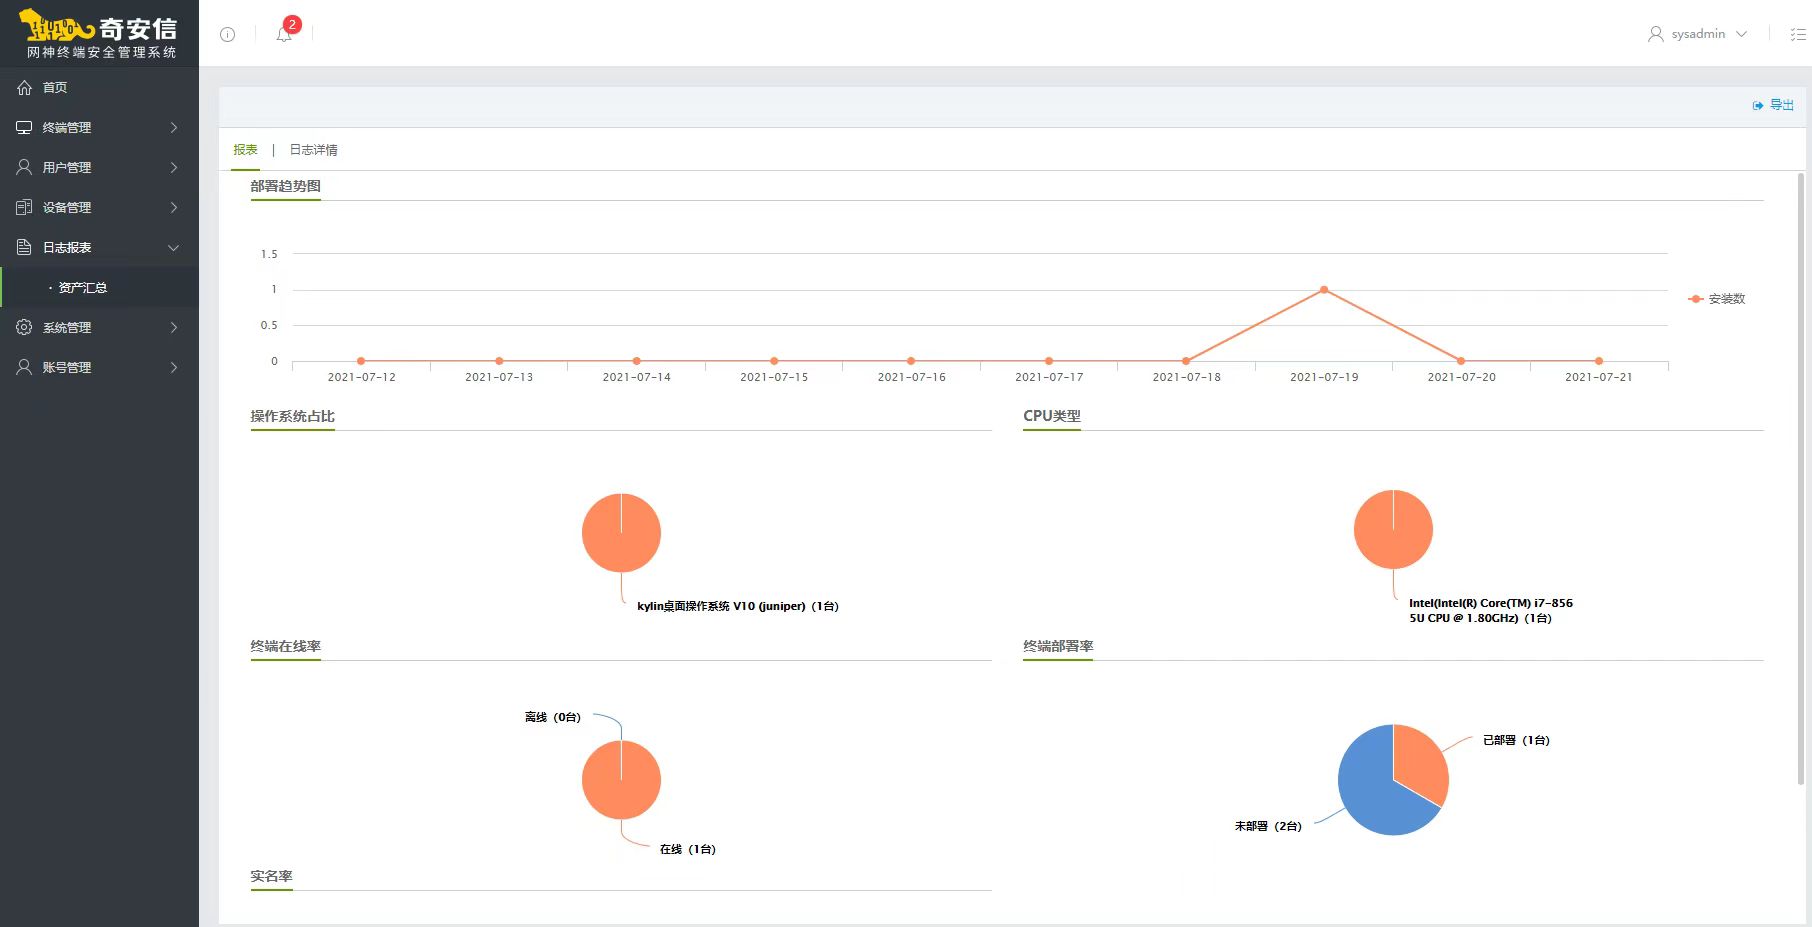Click the 离线 (0台) label
This screenshot has width=1812, height=927.
coord(552,717)
